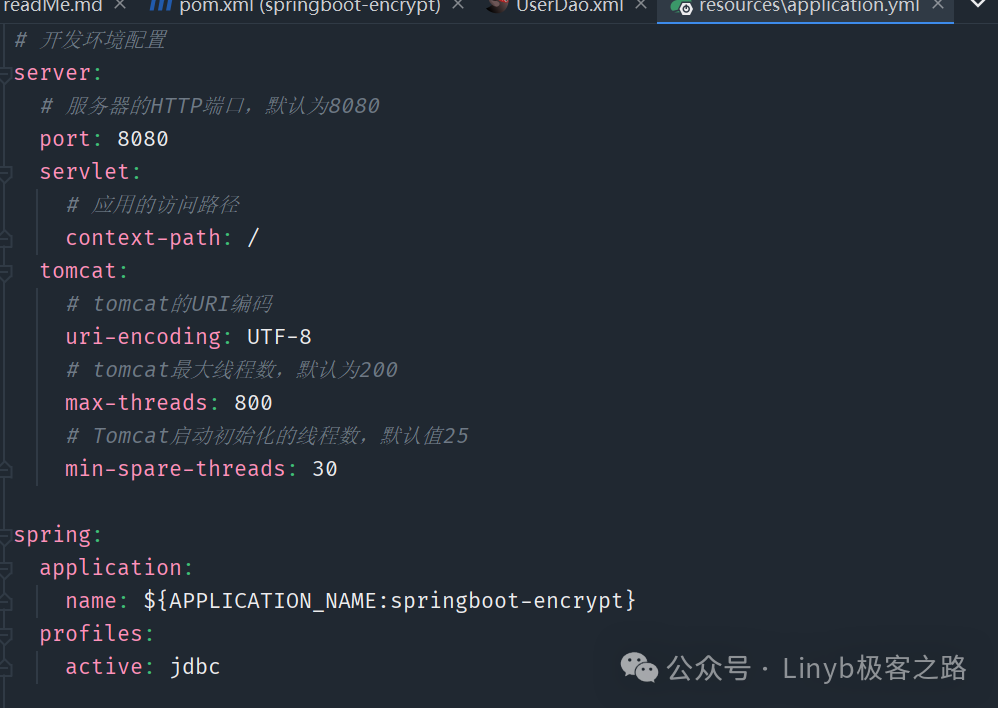Click the '# 开发环境配置' comment line
The width and height of the screenshot is (998, 708).
90,40
